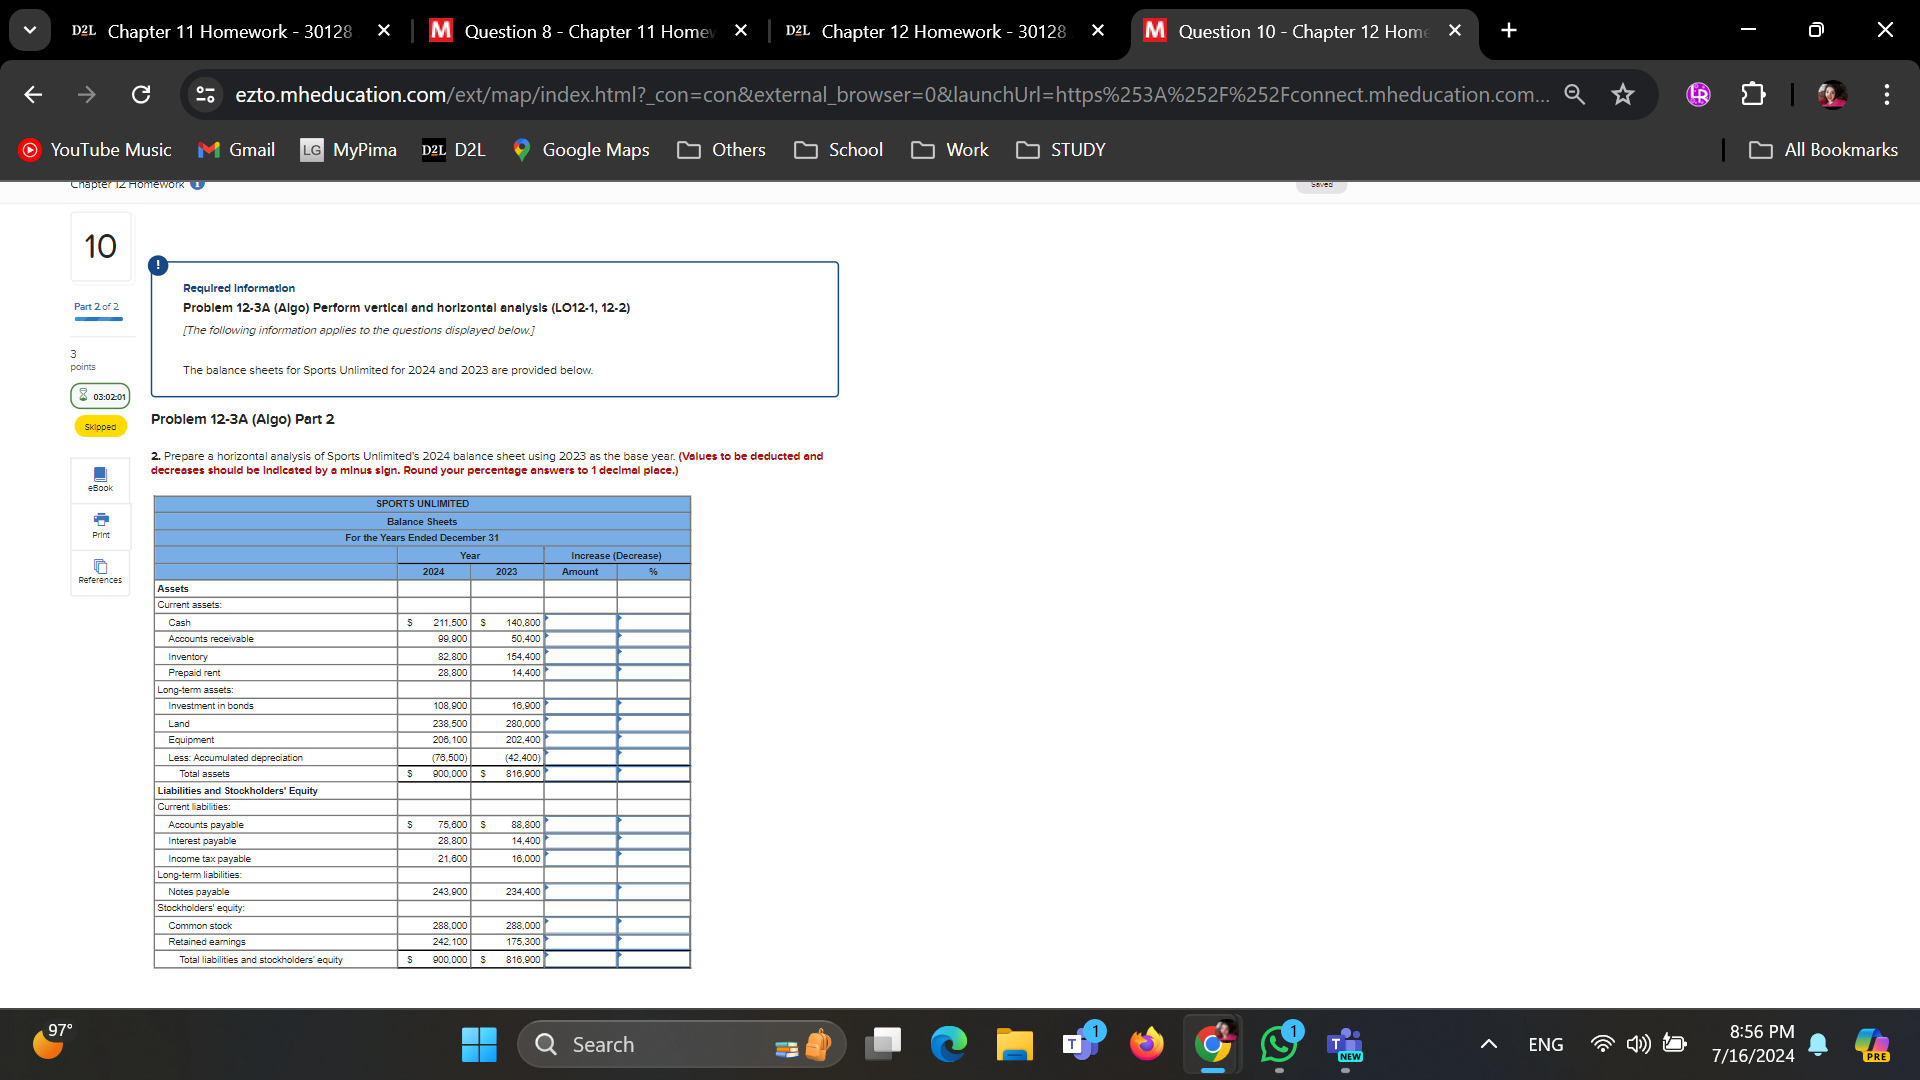The height and width of the screenshot is (1080, 1920).
Task: Open the Others bookmarks folder
Action: [721, 150]
